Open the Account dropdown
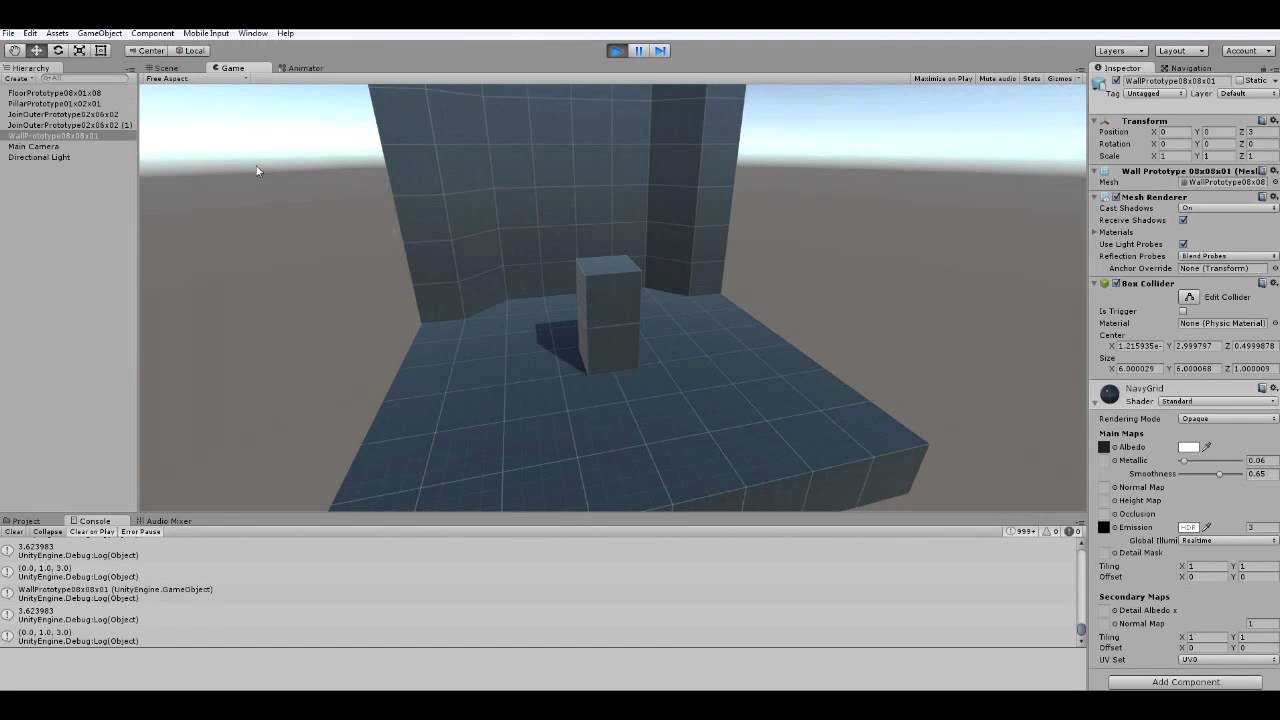1280x720 pixels. 1248,50
